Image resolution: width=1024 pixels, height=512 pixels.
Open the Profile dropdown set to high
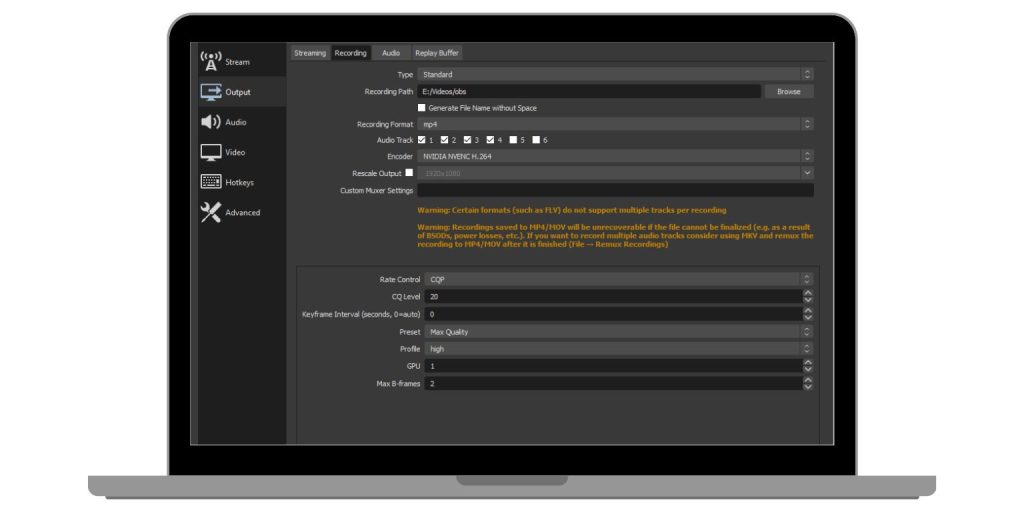(619, 349)
